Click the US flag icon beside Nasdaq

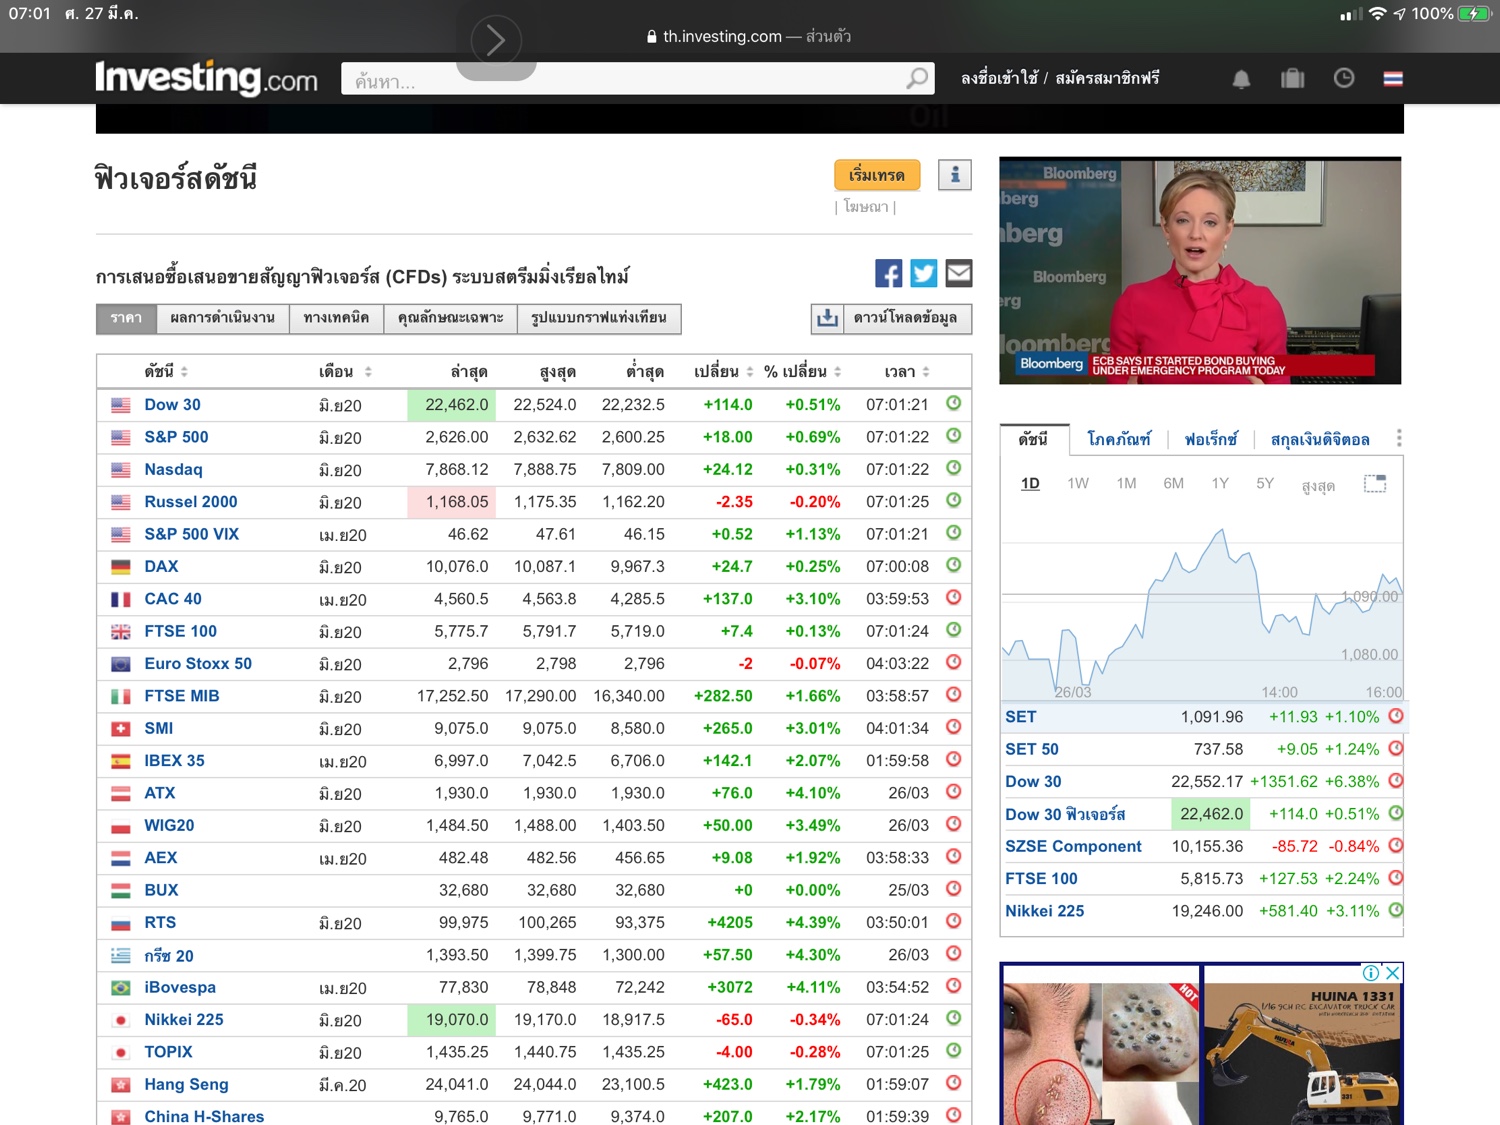(x=121, y=470)
